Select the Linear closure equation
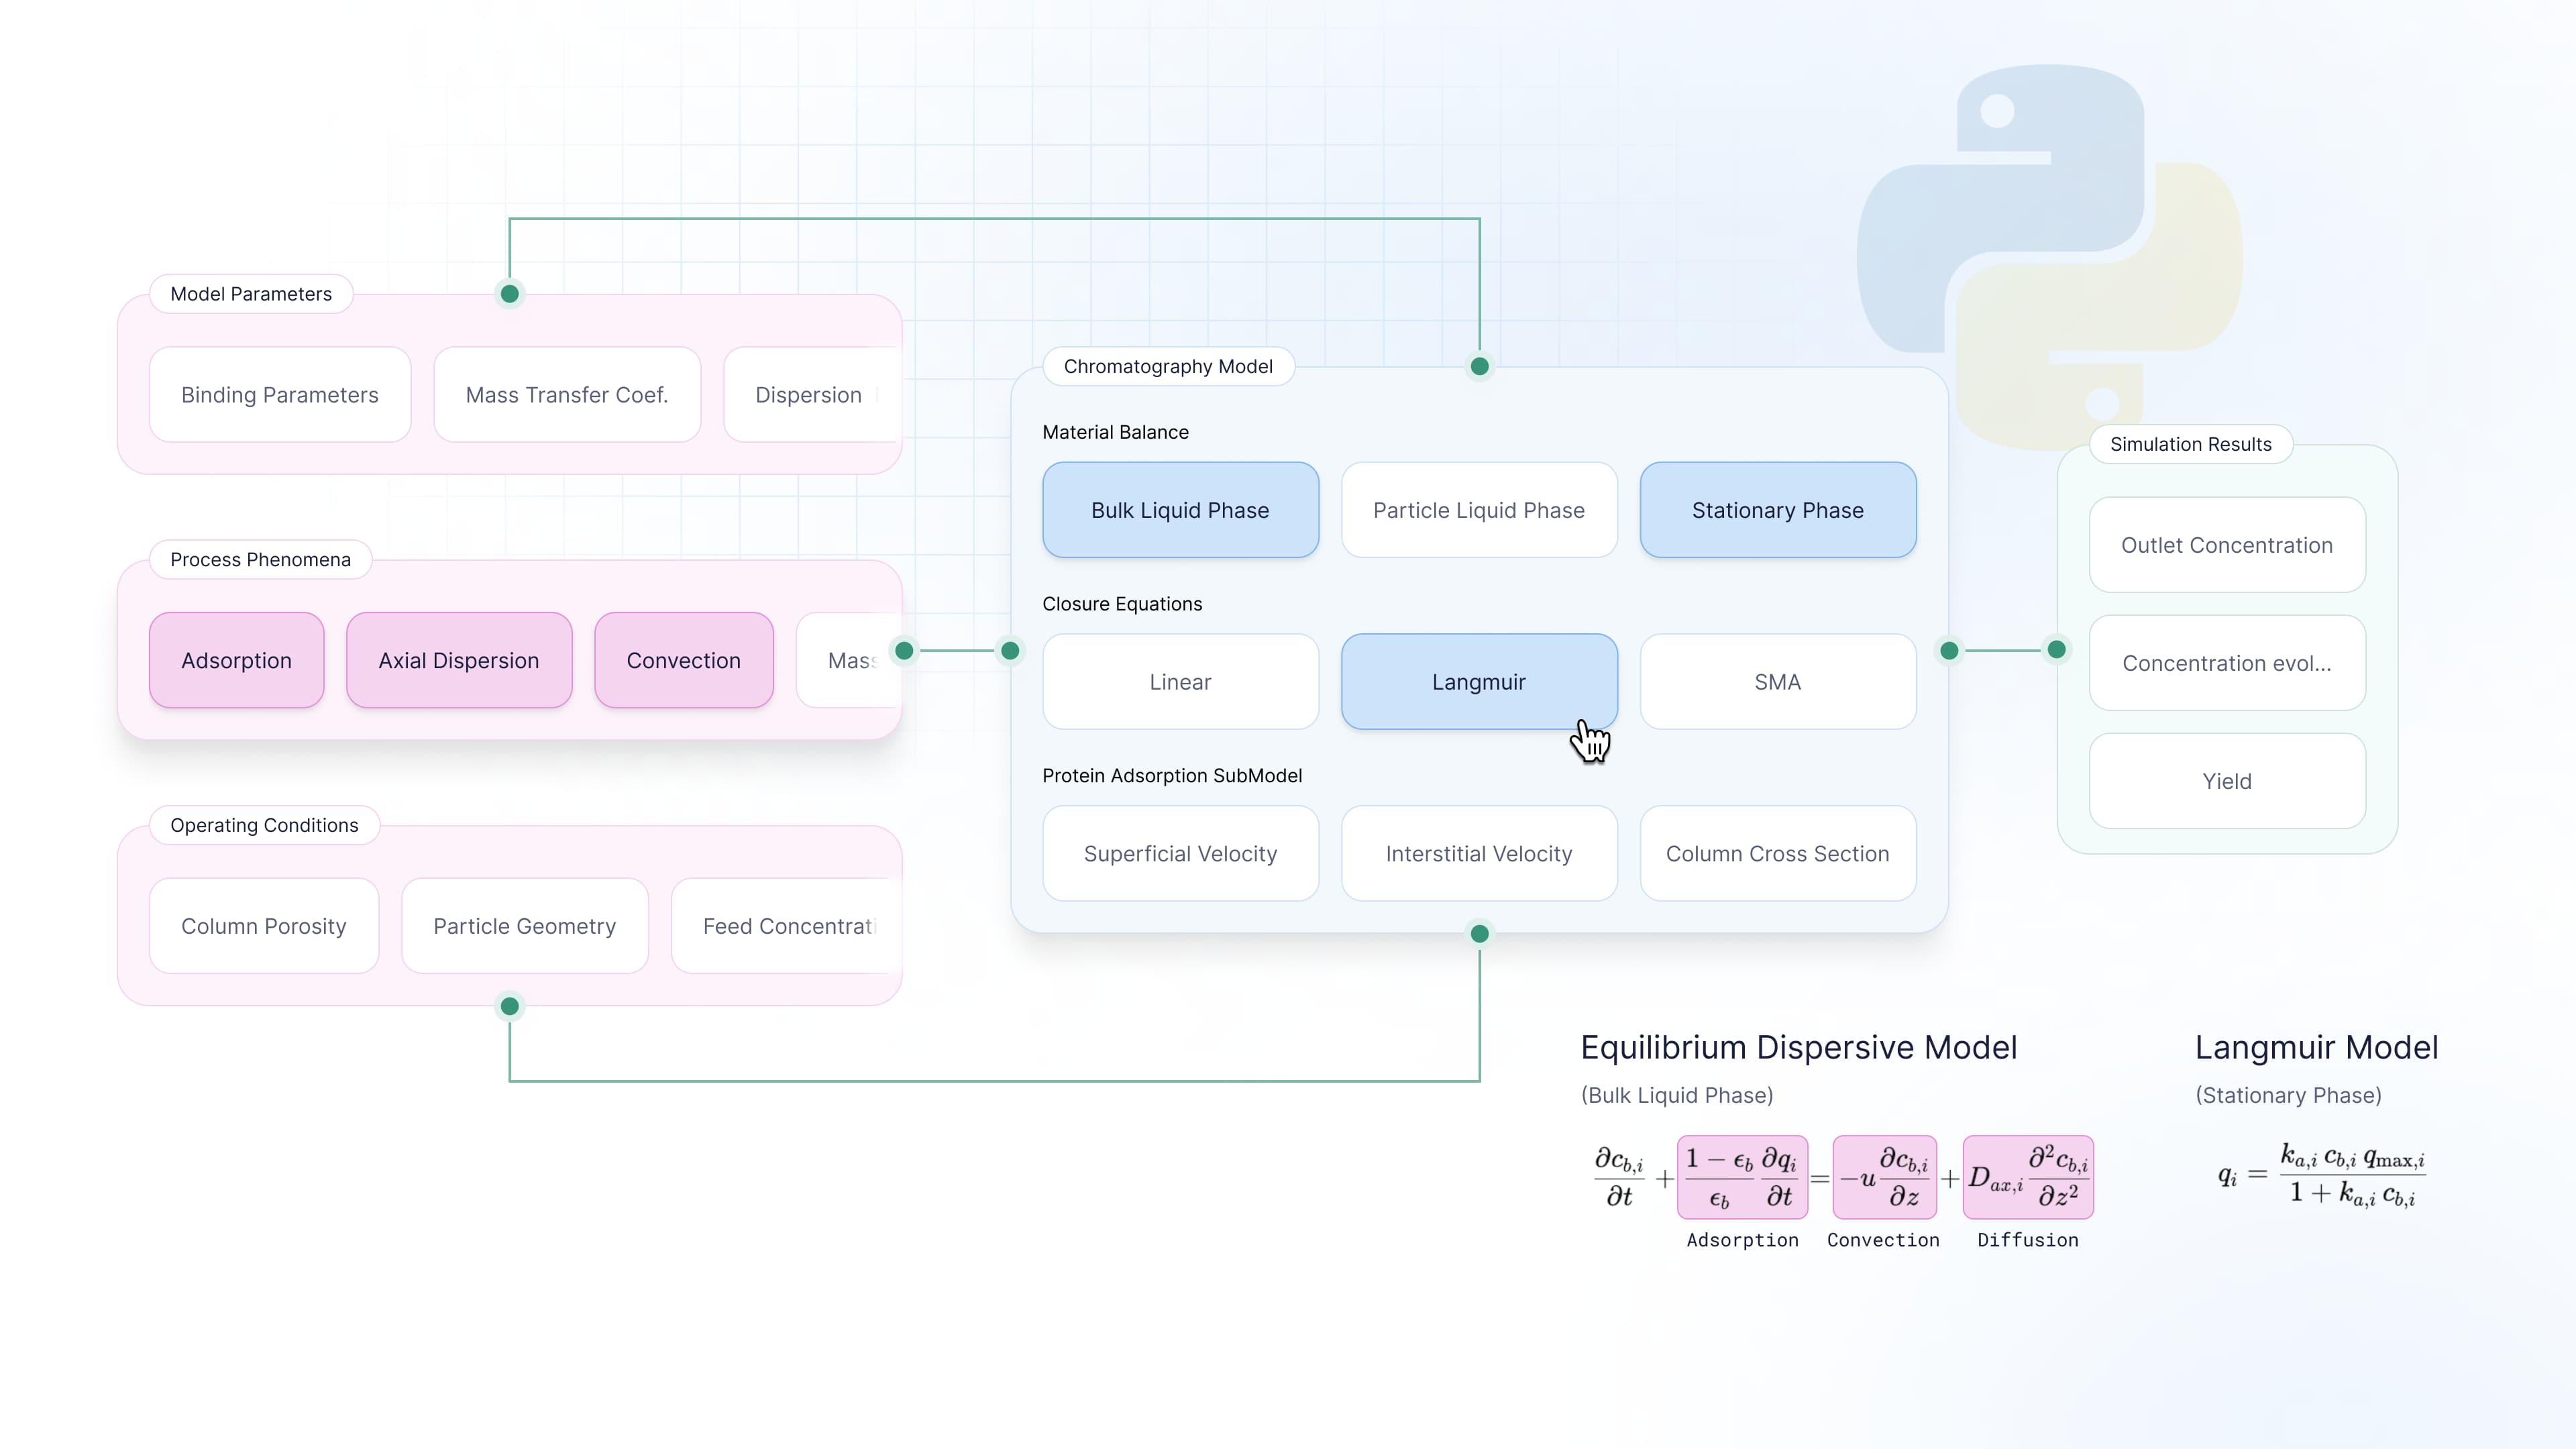The height and width of the screenshot is (1449, 2576). point(1180,682)
